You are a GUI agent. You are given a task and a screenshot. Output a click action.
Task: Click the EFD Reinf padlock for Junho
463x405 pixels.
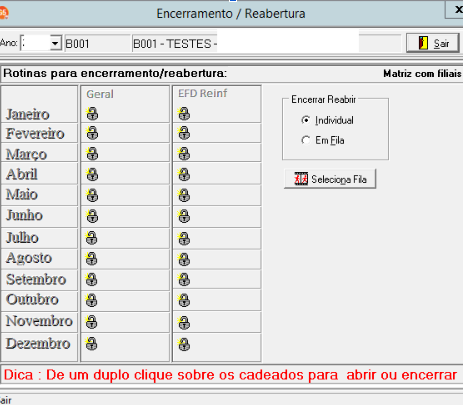click(184, 216)
